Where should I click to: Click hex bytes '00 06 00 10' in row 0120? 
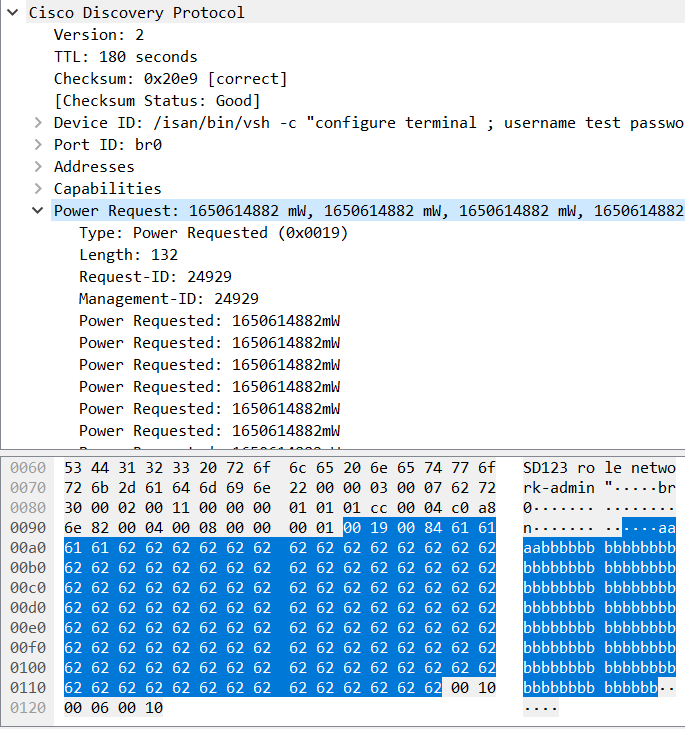113,708
